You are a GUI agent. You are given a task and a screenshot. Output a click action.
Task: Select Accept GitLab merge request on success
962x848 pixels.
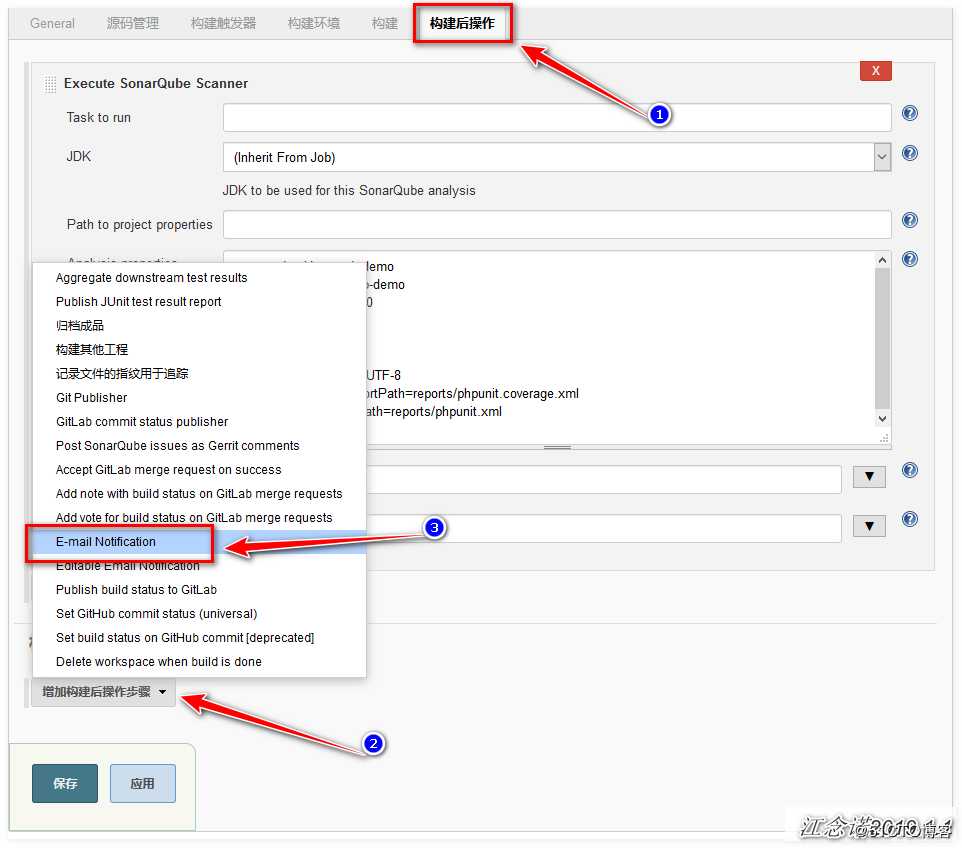199,469
